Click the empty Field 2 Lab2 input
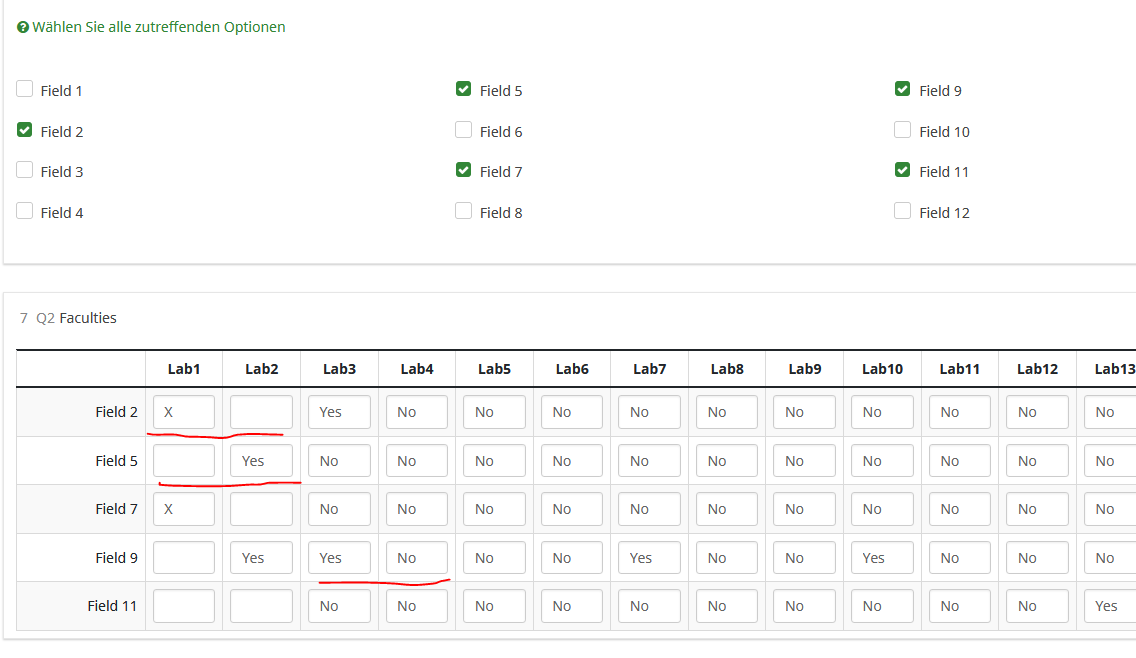The width and height of the screenshot is (1136, 658). [x=261, y=412]
